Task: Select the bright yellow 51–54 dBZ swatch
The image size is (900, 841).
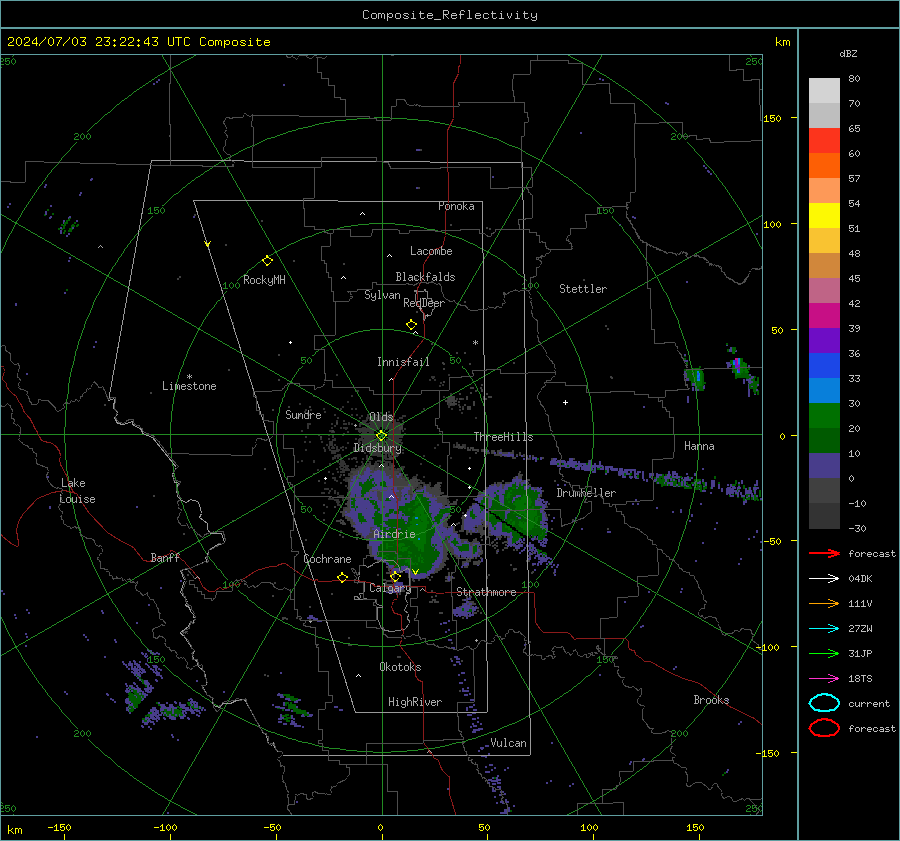Action: 824,216
